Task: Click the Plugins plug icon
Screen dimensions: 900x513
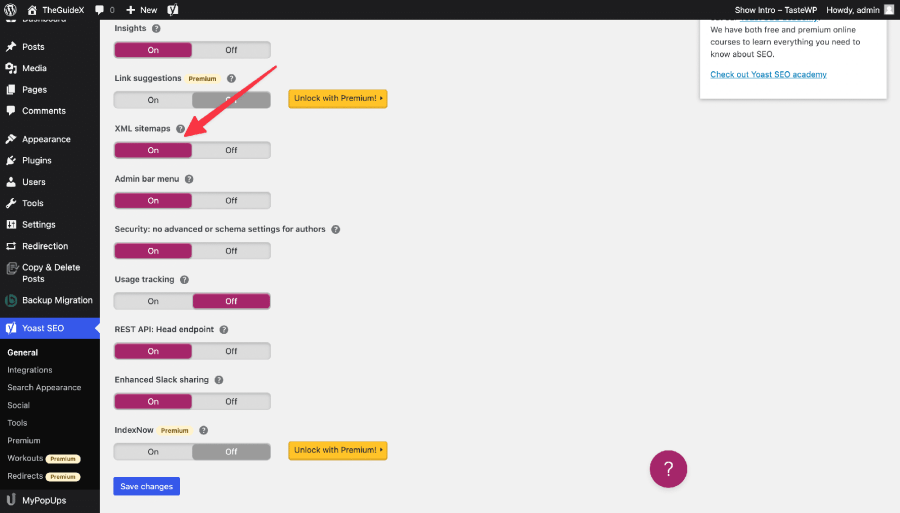Action: click(x=11, y=160)
